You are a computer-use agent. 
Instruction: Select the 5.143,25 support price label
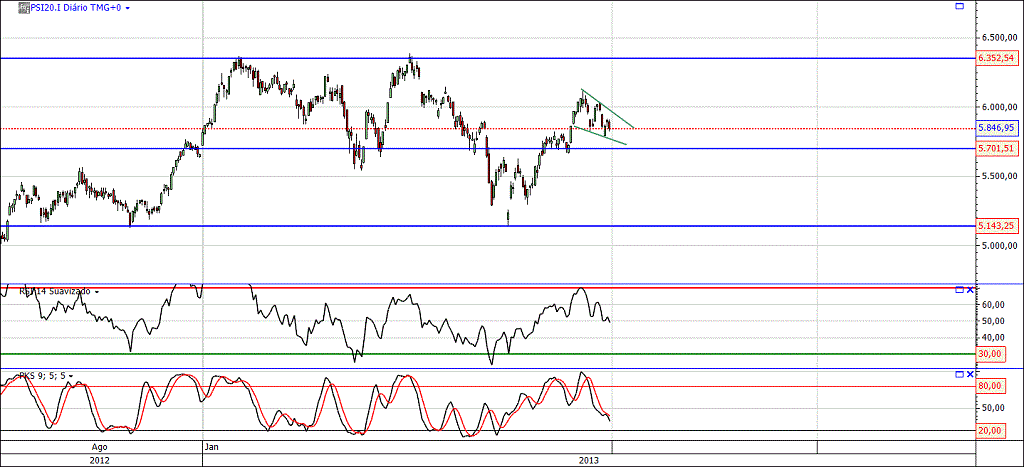coord(996,226)
